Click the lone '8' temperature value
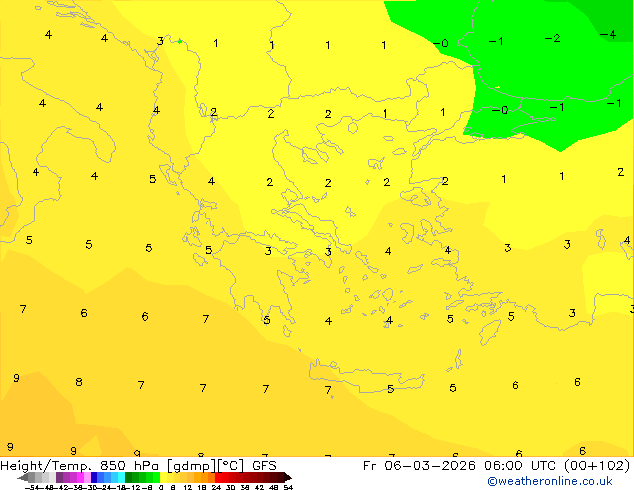This screenshot has width=634, height=490. coord(79,382)
